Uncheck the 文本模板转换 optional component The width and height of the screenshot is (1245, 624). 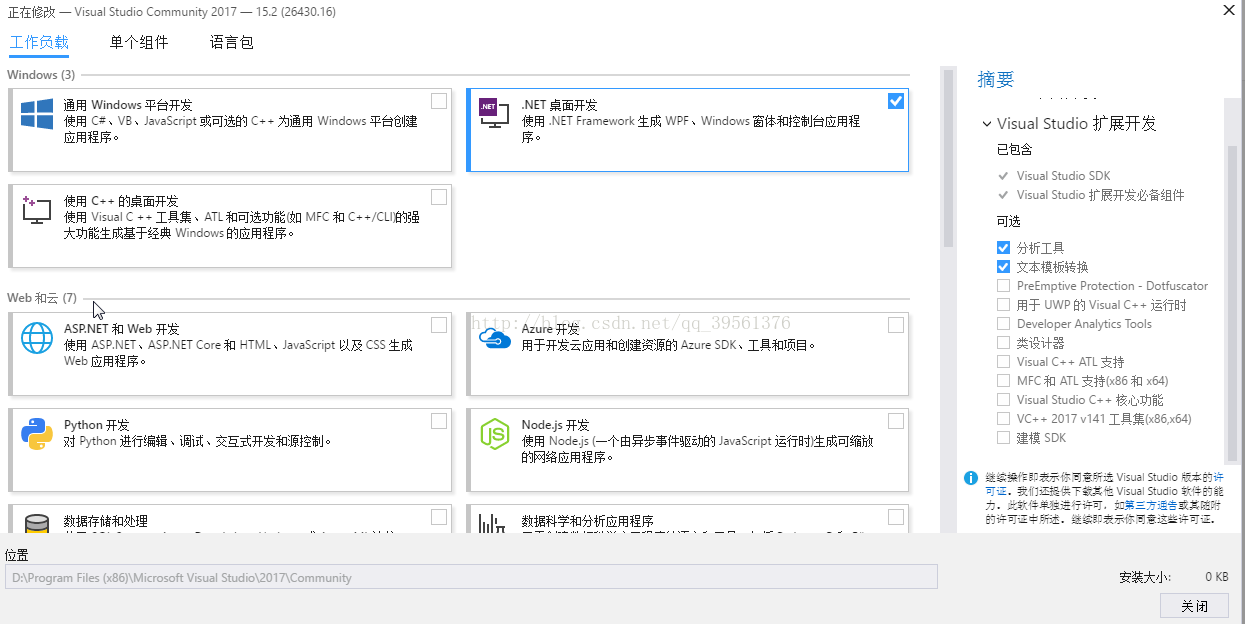(x=1003, y=267)
